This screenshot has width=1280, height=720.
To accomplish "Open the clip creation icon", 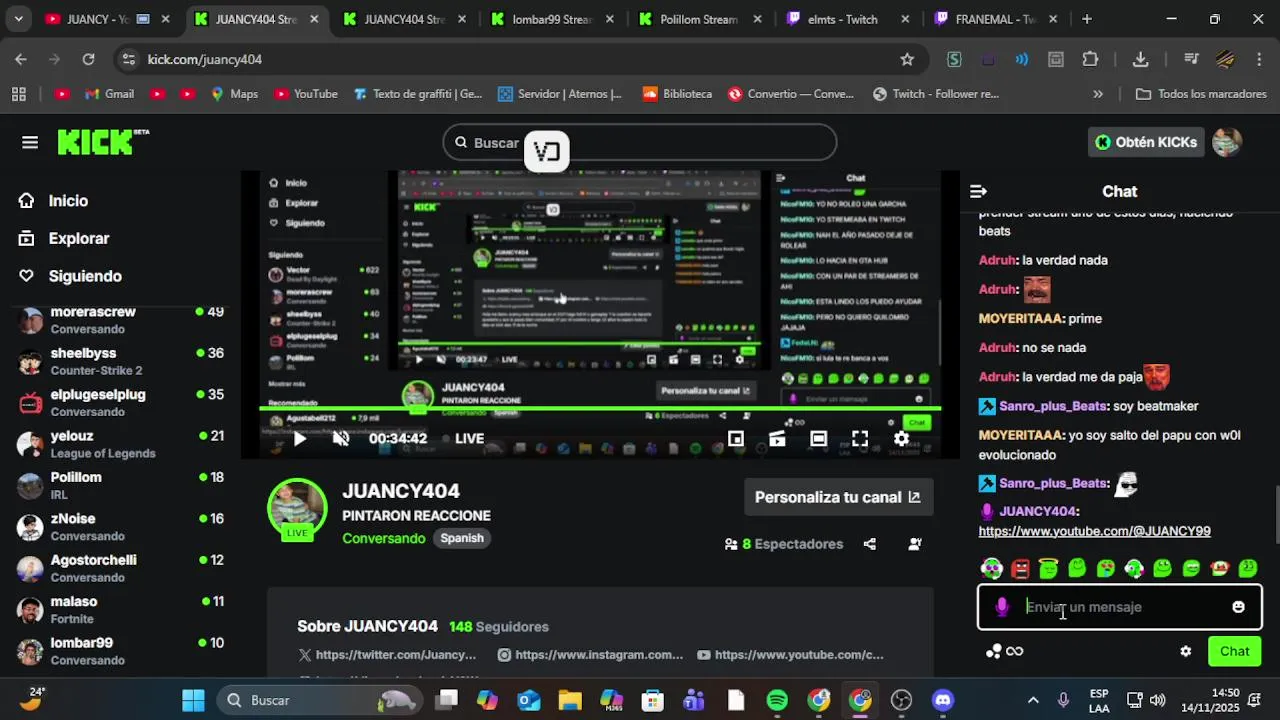I will tap(777, 438).
